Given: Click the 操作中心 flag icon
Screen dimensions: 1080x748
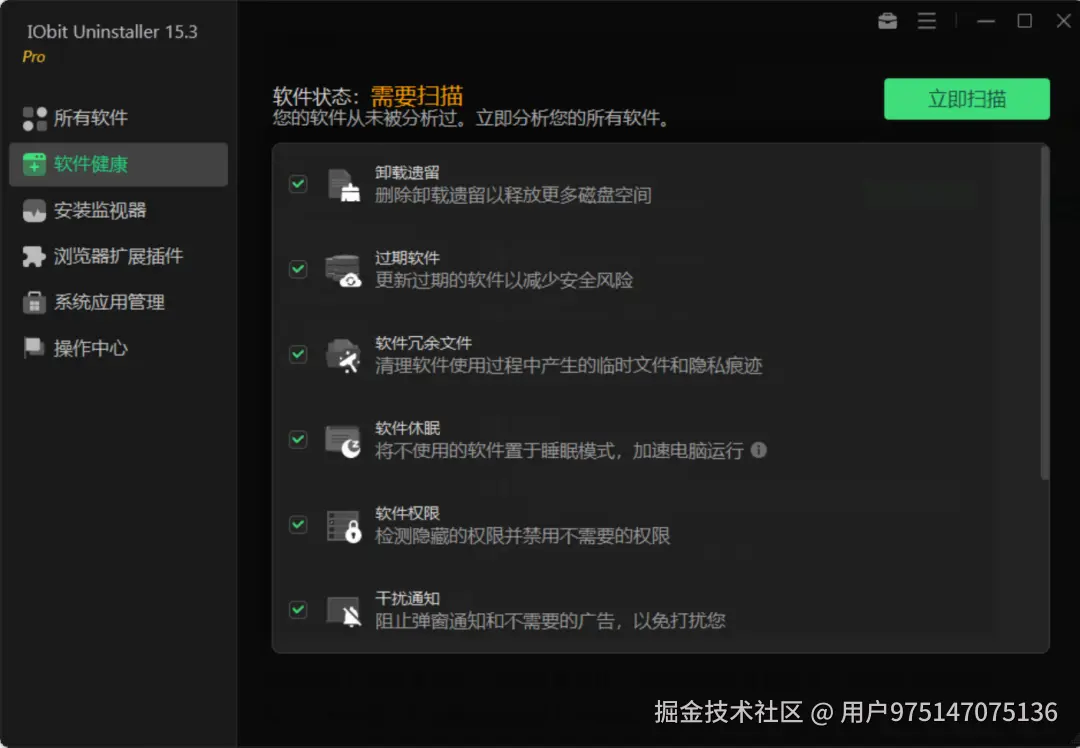Looking at the screenshot, I should click(x=34, y=348).
